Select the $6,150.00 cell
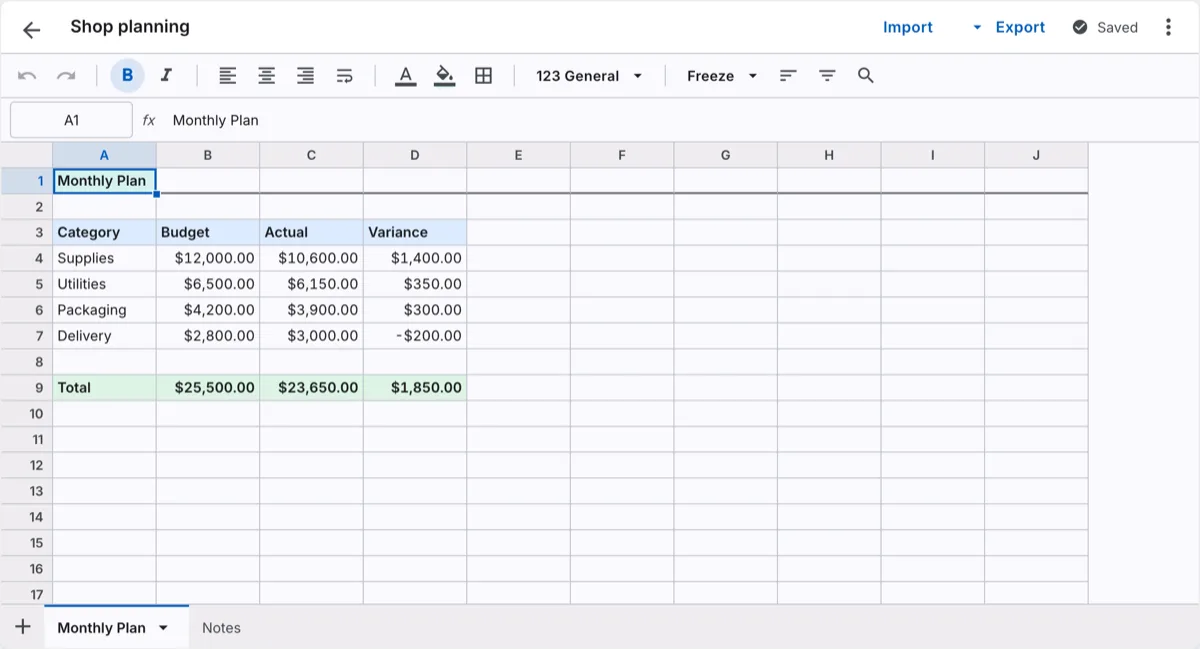Screen dimensions: 1200x649 click(311, 284)
